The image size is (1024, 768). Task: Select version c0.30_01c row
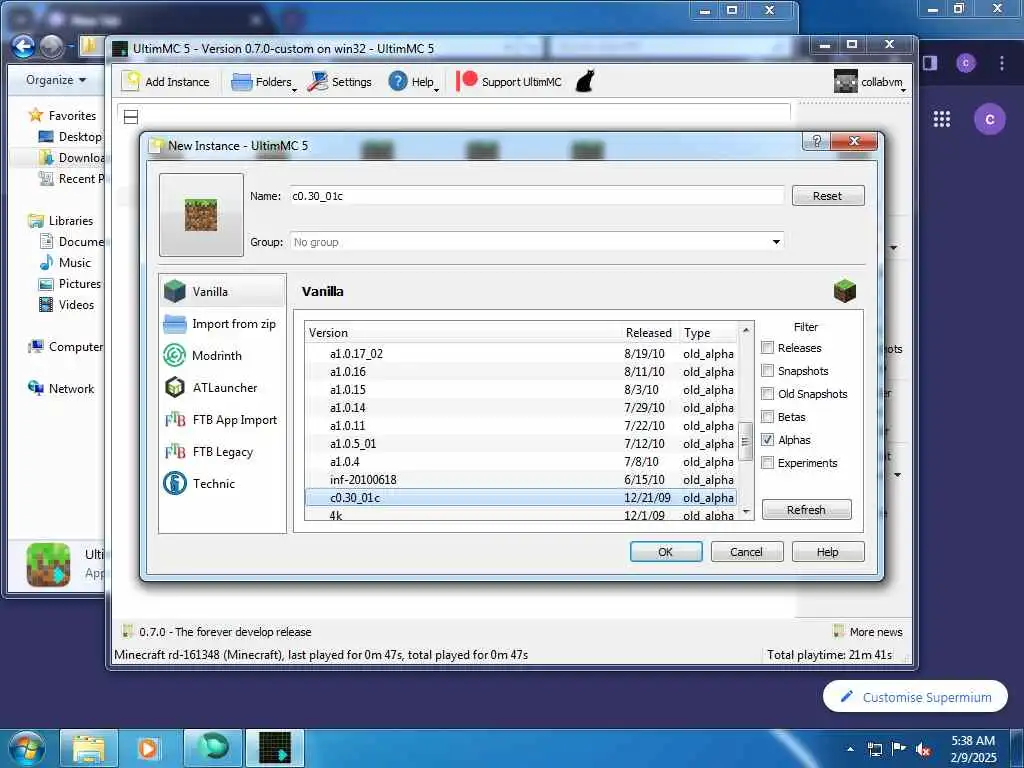[x=521, y=498]
